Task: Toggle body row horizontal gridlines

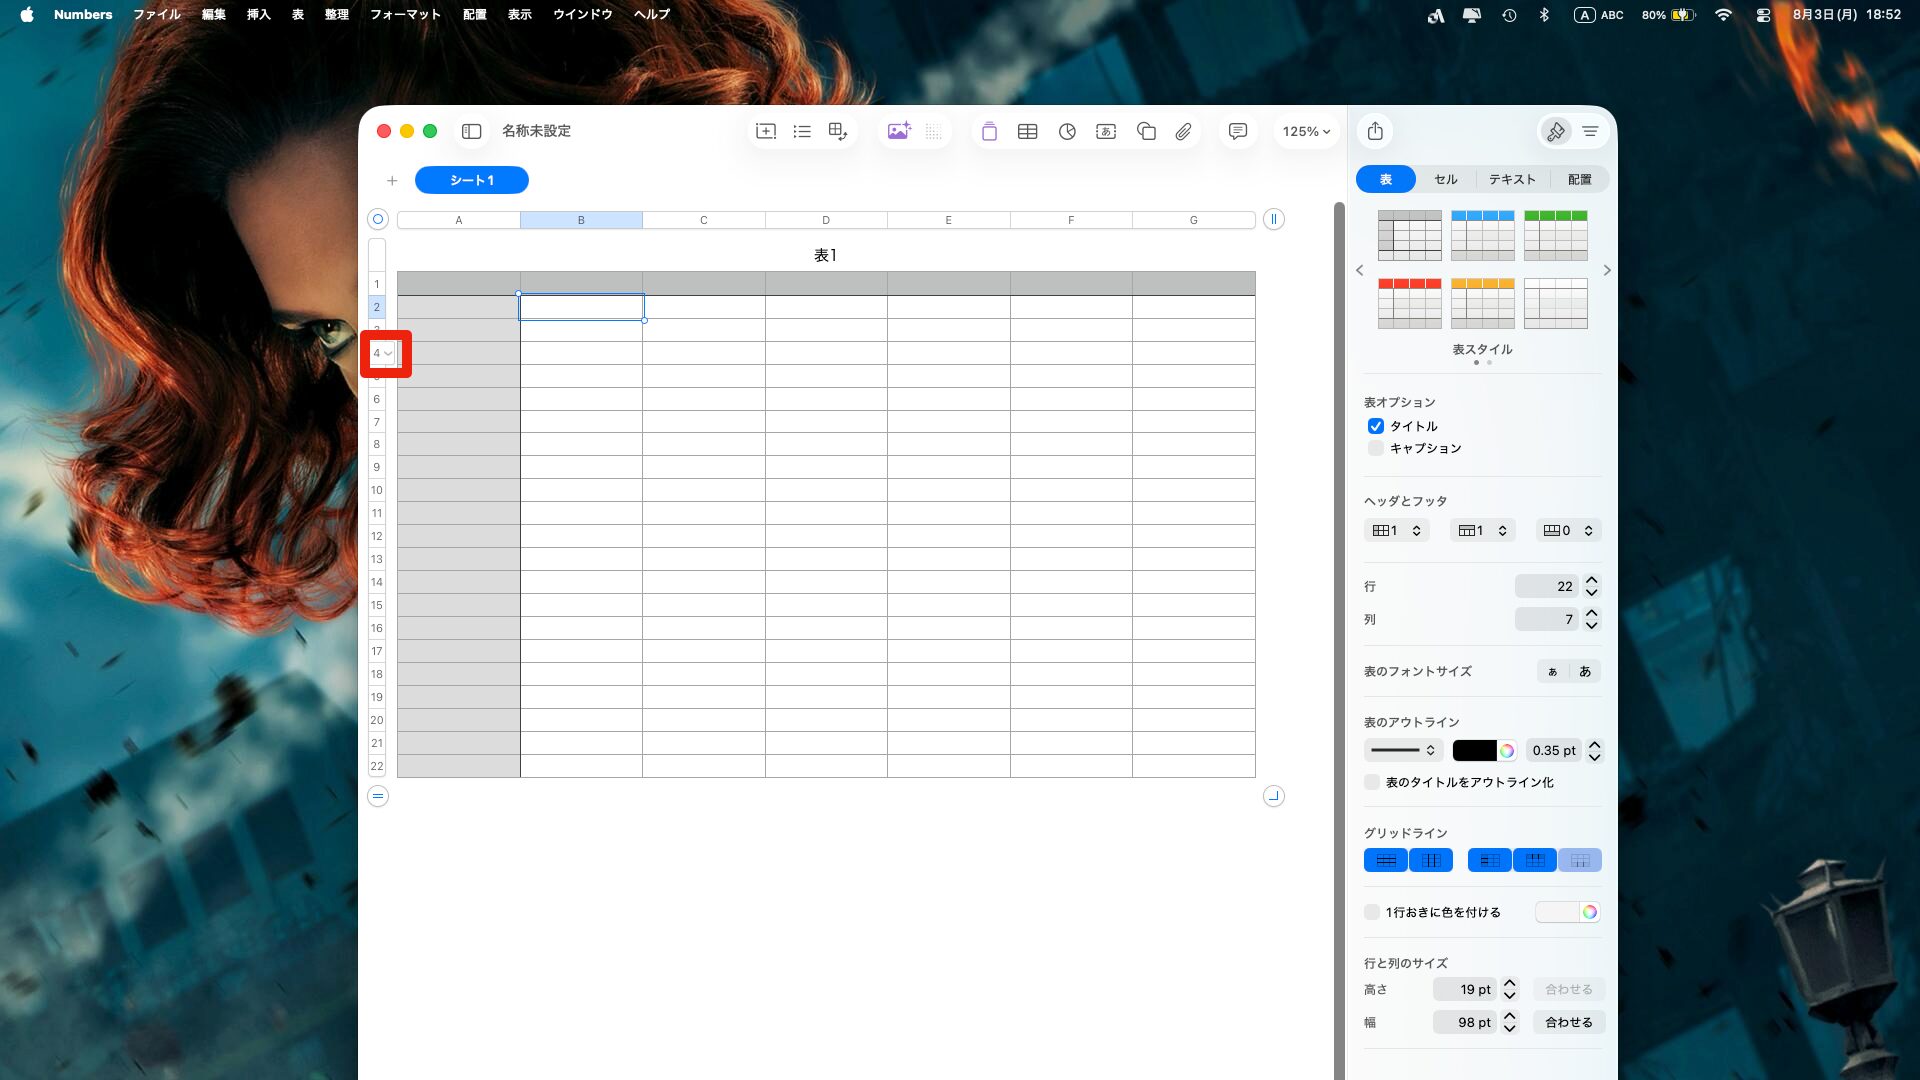Action: click(1386, 860)
